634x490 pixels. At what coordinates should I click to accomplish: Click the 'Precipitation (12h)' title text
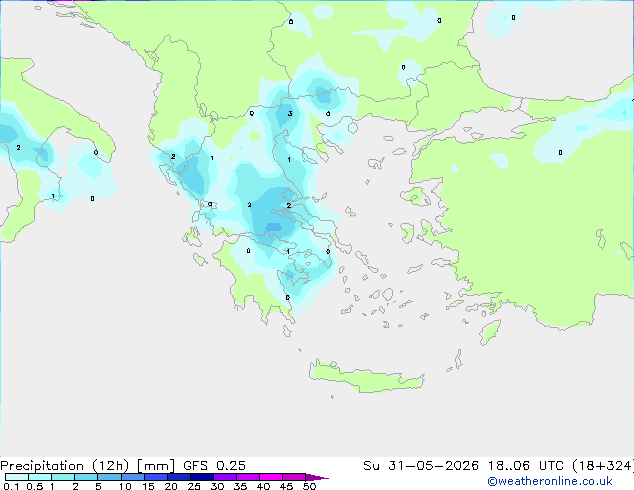click(x=65, y=466)
